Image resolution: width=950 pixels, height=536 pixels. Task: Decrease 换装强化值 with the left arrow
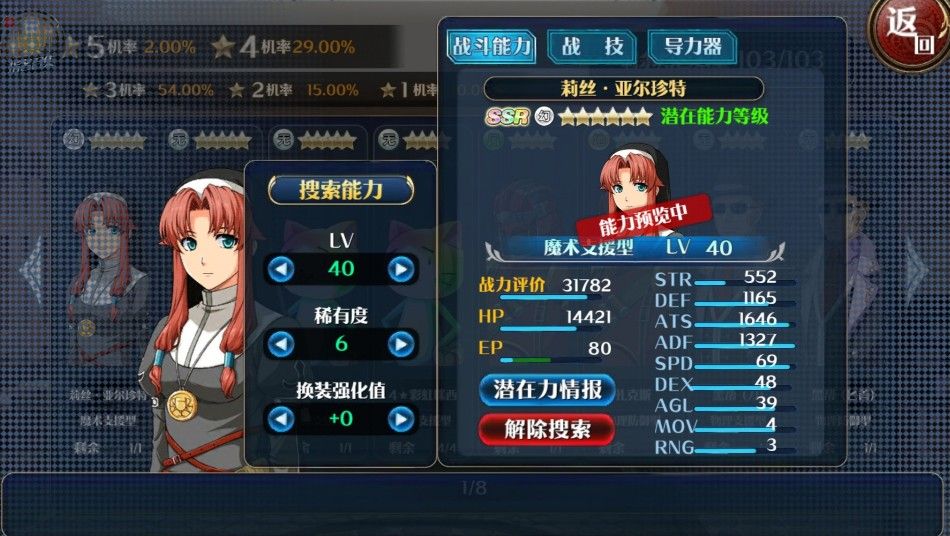(x=281, y=419)
